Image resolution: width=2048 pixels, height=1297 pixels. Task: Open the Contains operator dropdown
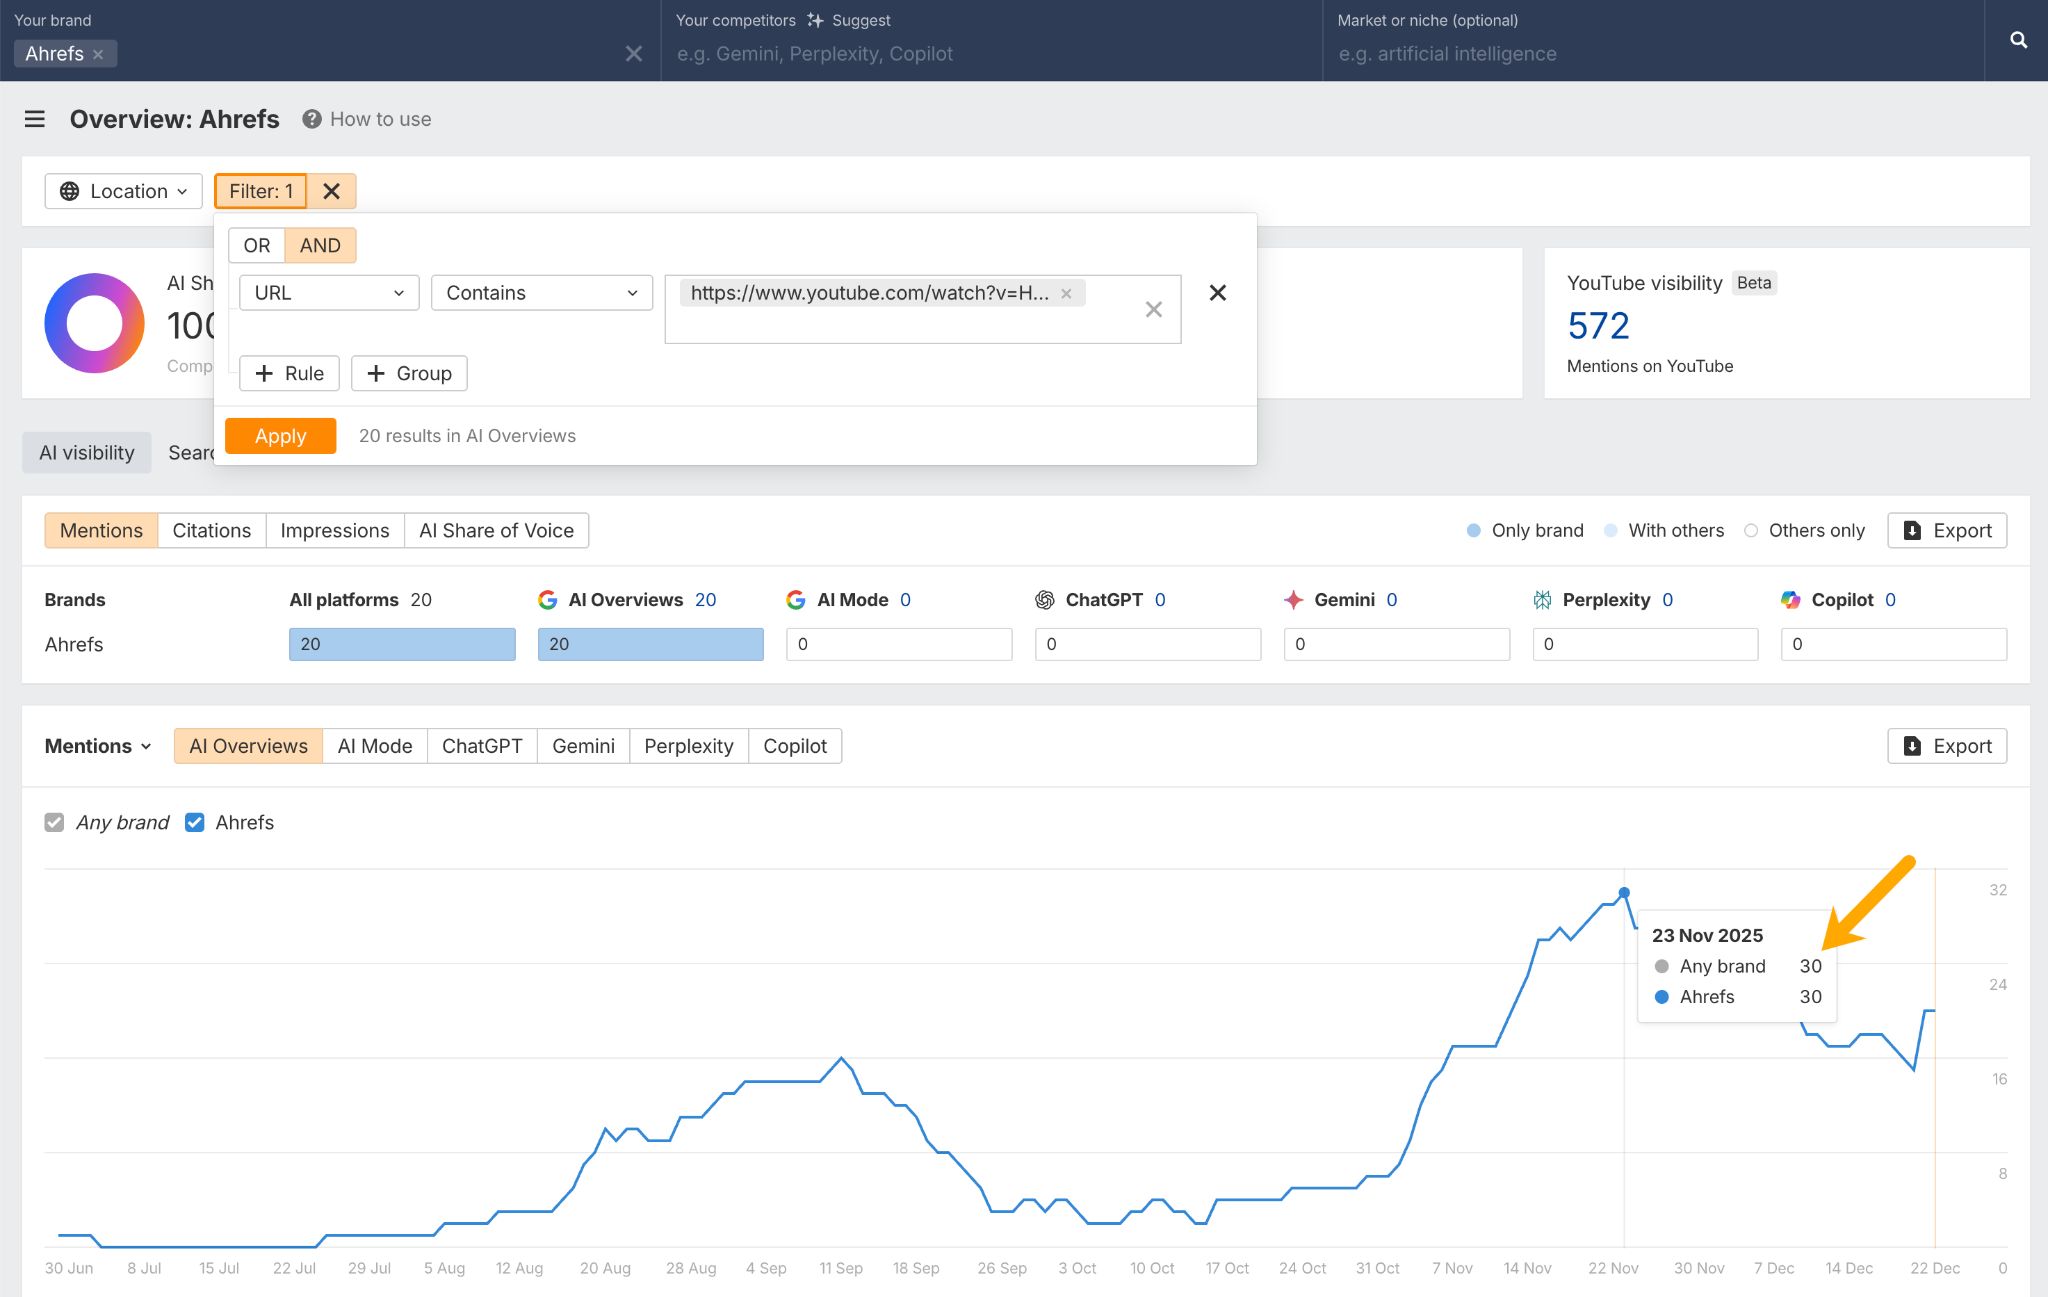(x=541, y=292)
